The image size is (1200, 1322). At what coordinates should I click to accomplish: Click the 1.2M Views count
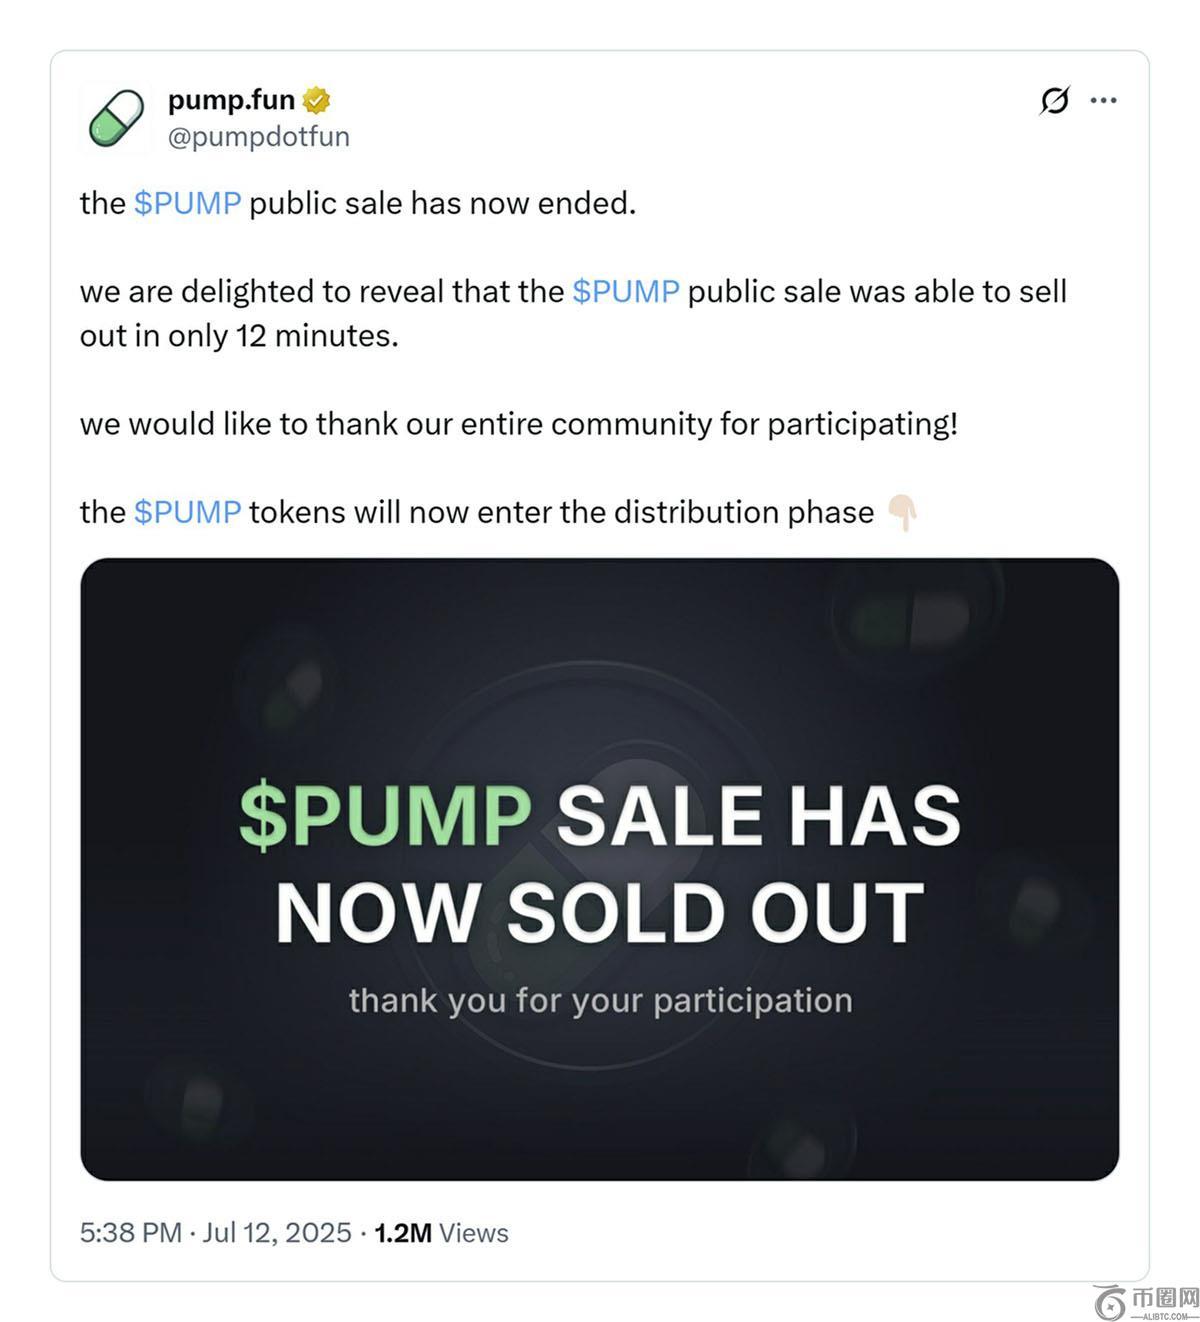[x=441, y=1233]
